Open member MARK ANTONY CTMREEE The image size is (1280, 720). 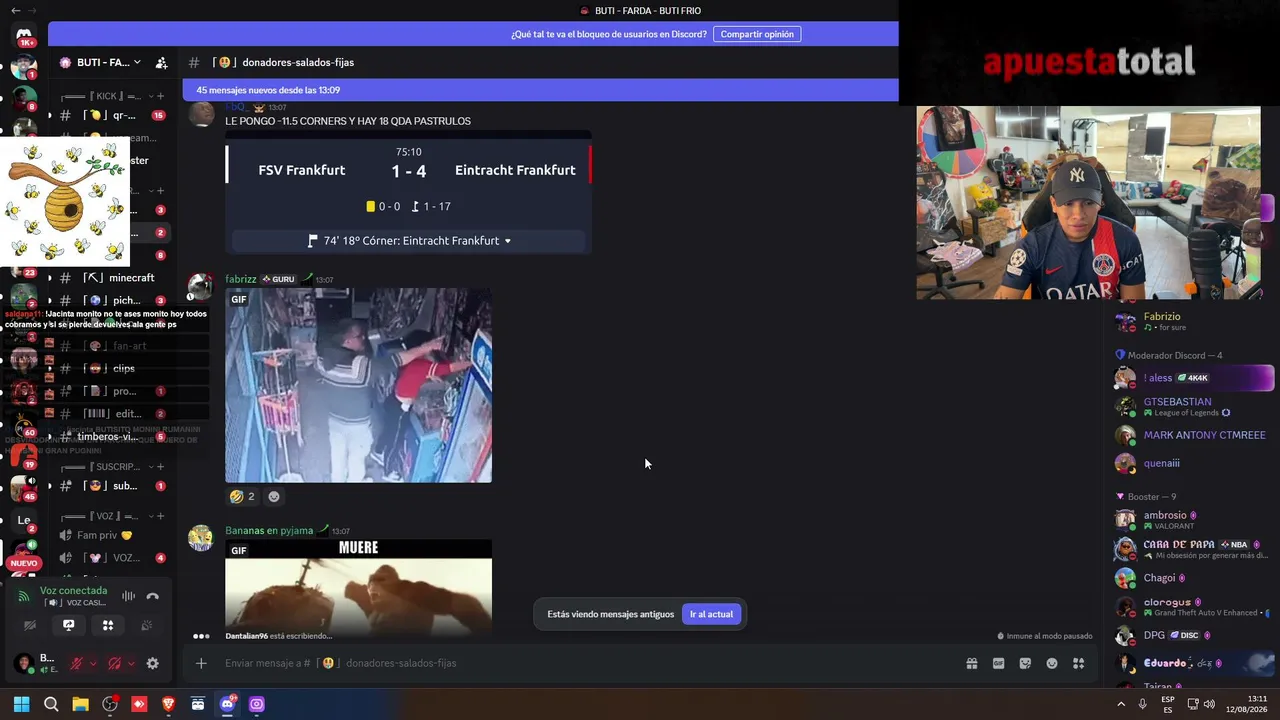(1193, 435)
